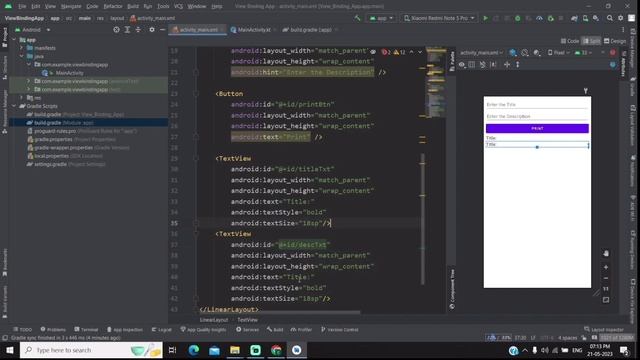
Task: Toggle design view options eye icon
Action: point(462,64)
